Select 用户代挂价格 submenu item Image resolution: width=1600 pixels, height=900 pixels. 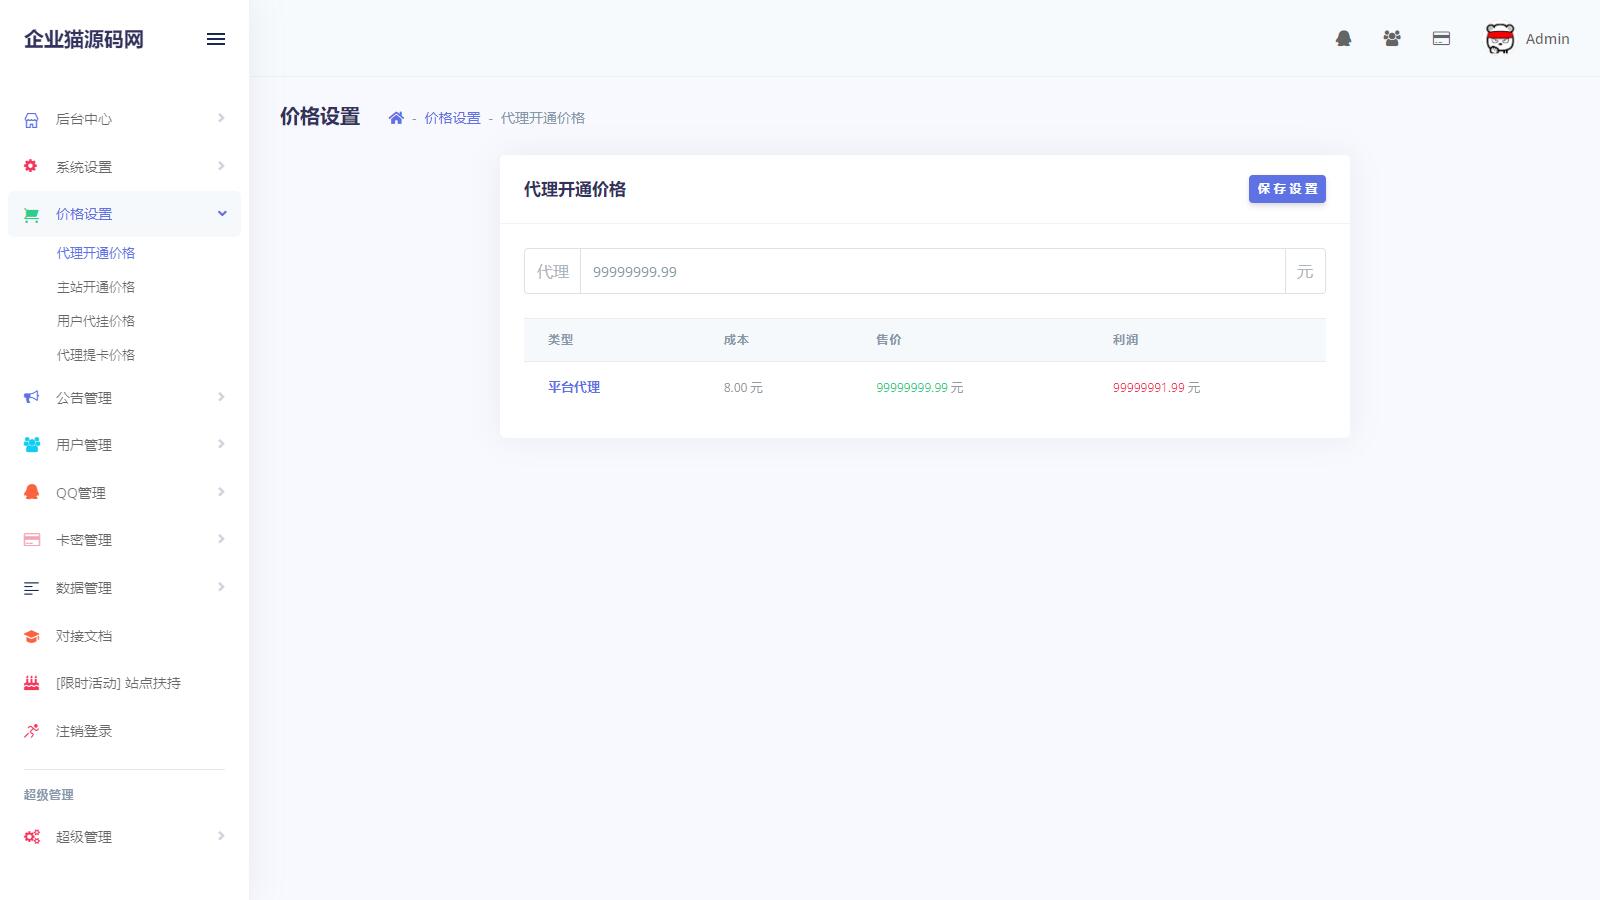96,321
